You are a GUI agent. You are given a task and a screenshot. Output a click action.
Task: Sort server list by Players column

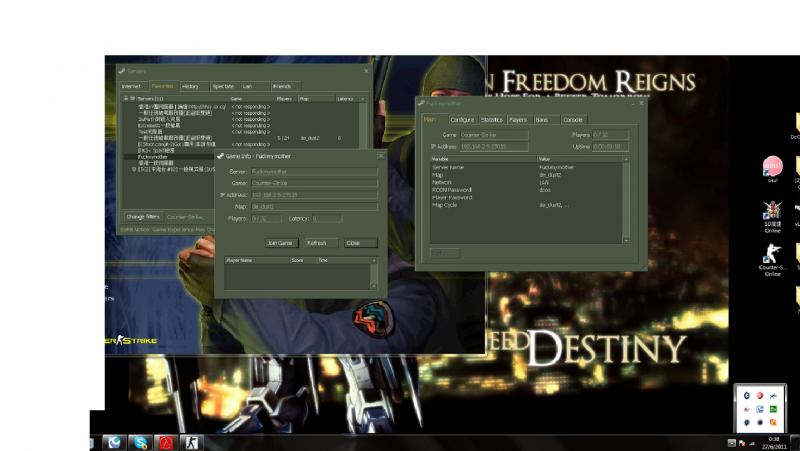click(x=287, y=98)
